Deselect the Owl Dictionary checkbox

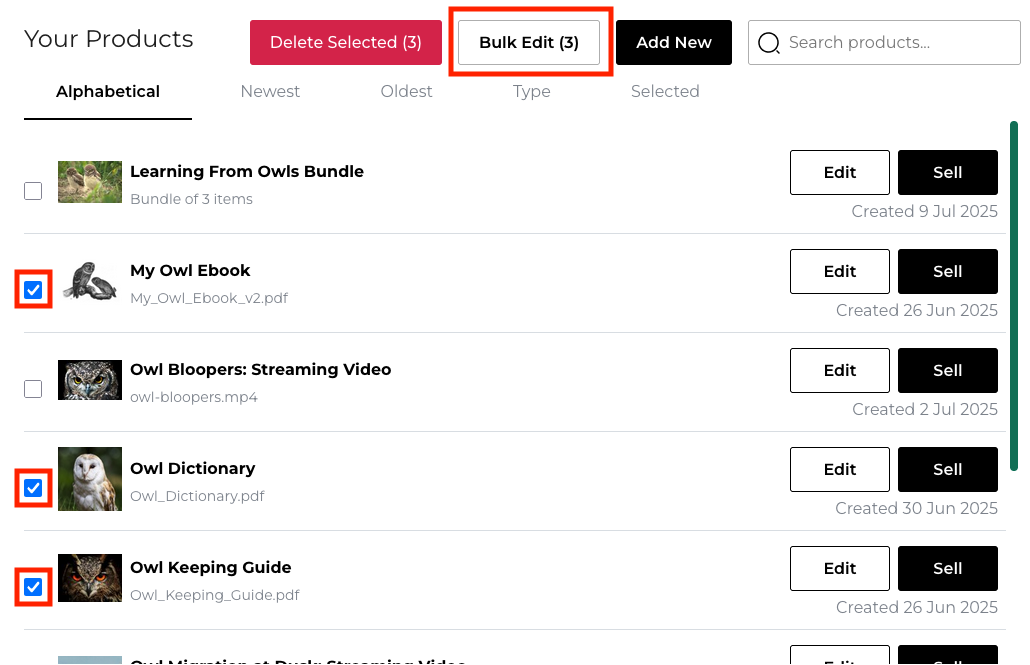[x=33, y=488]
